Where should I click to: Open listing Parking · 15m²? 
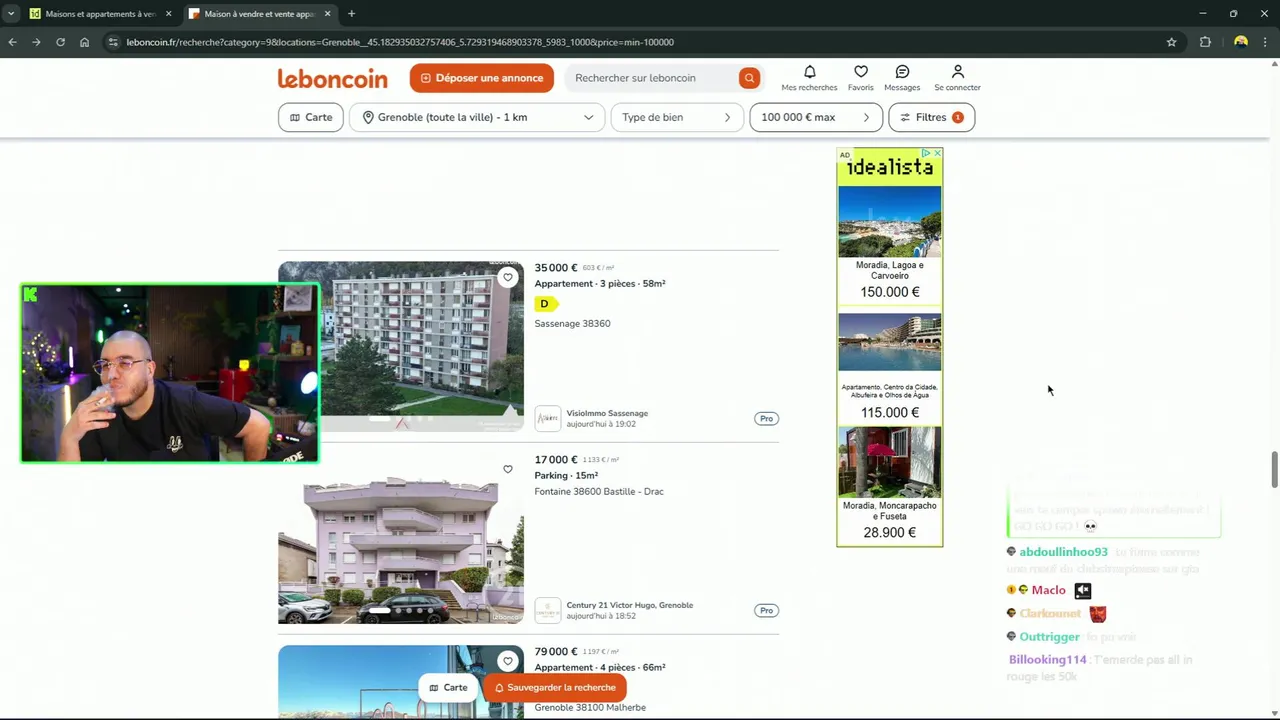566,475
